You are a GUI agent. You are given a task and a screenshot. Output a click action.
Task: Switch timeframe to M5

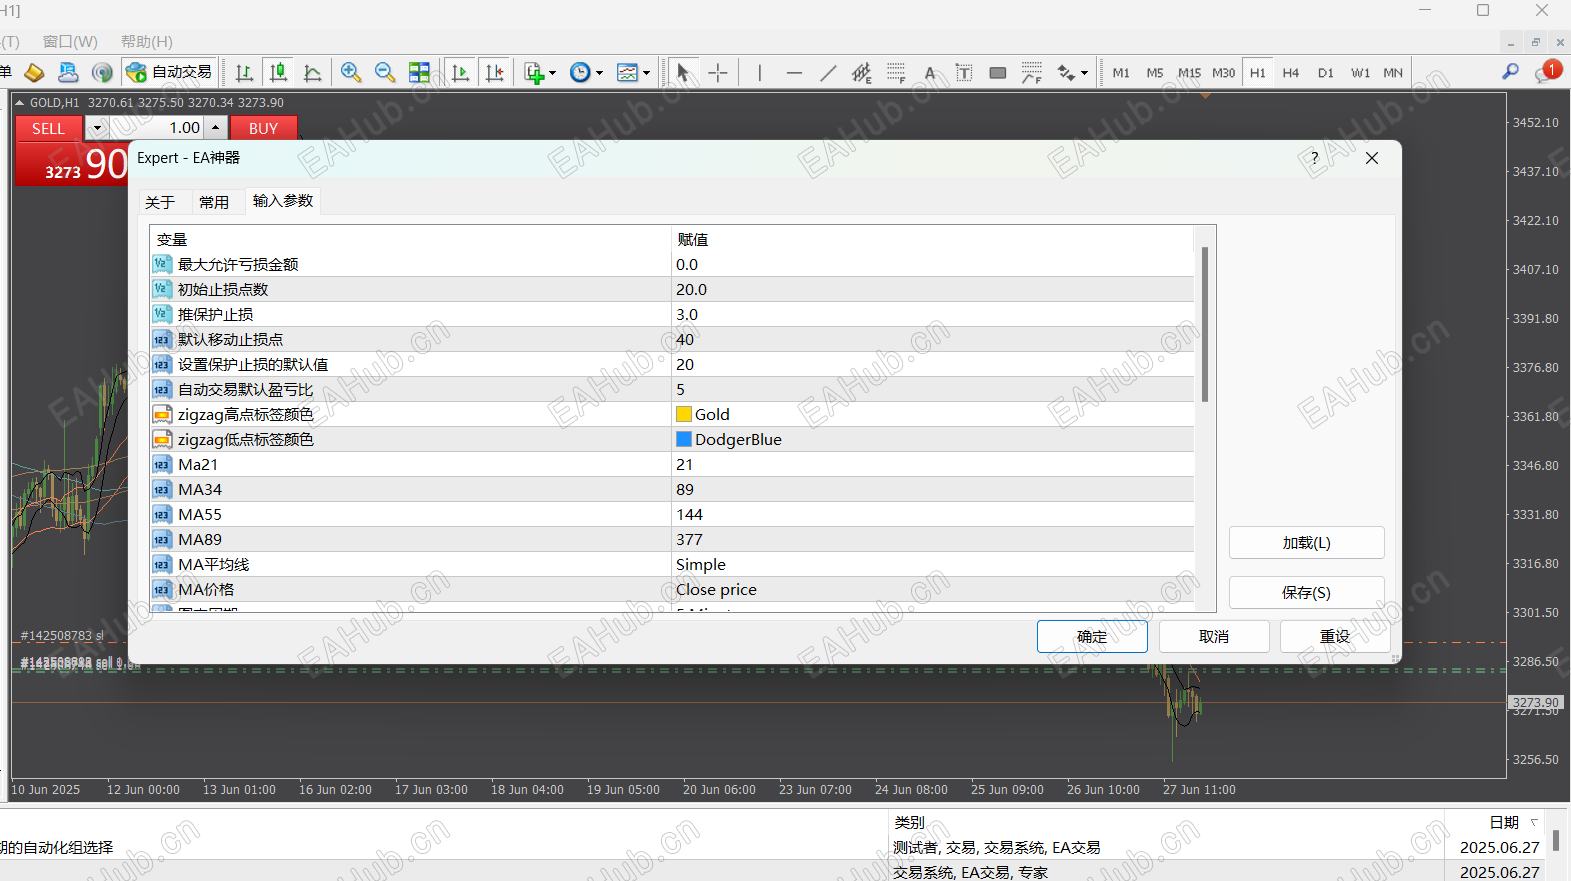(1155, 72)
